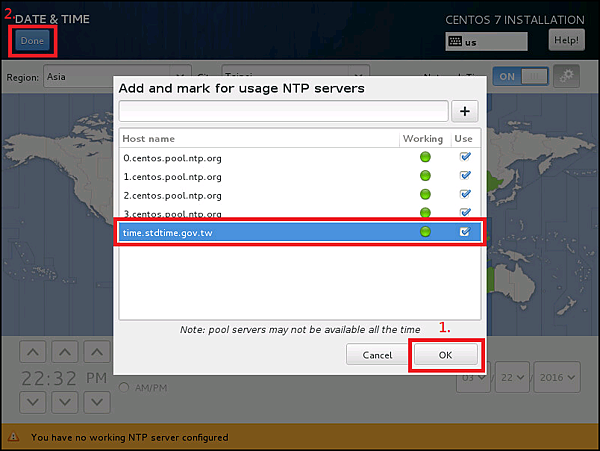Screen dimensions: 600x451
Task: Decrease the minutes with the middle down arrow
Action: coord(65,402)
